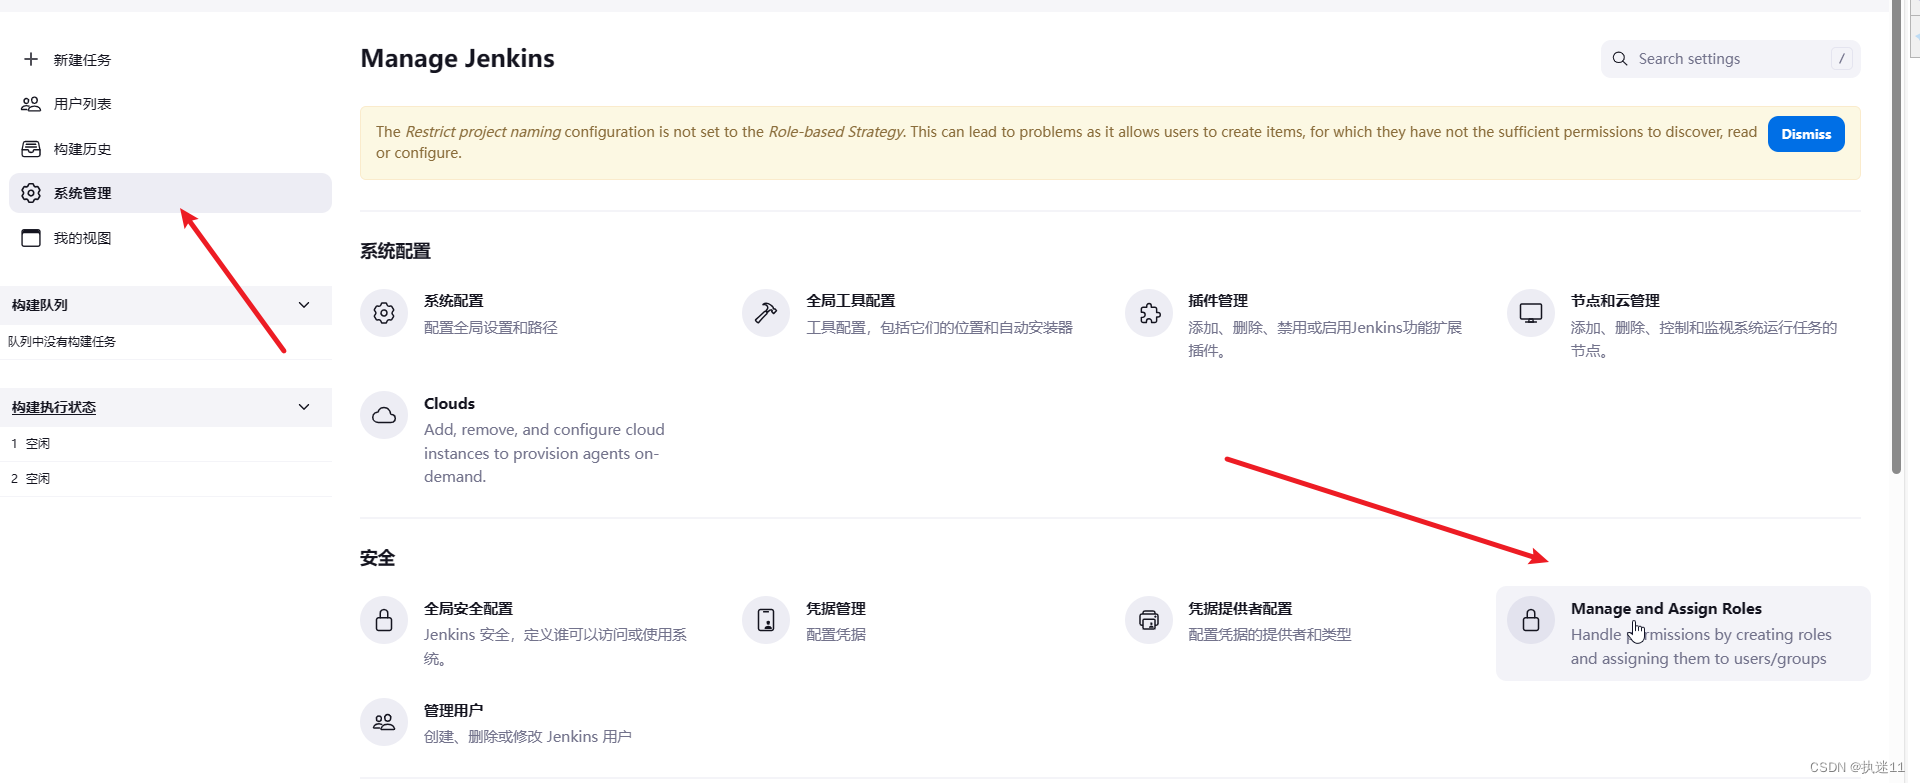Open the 凭据提供者配置 link
The image size is (1920, 783).
coord(1240,609)
